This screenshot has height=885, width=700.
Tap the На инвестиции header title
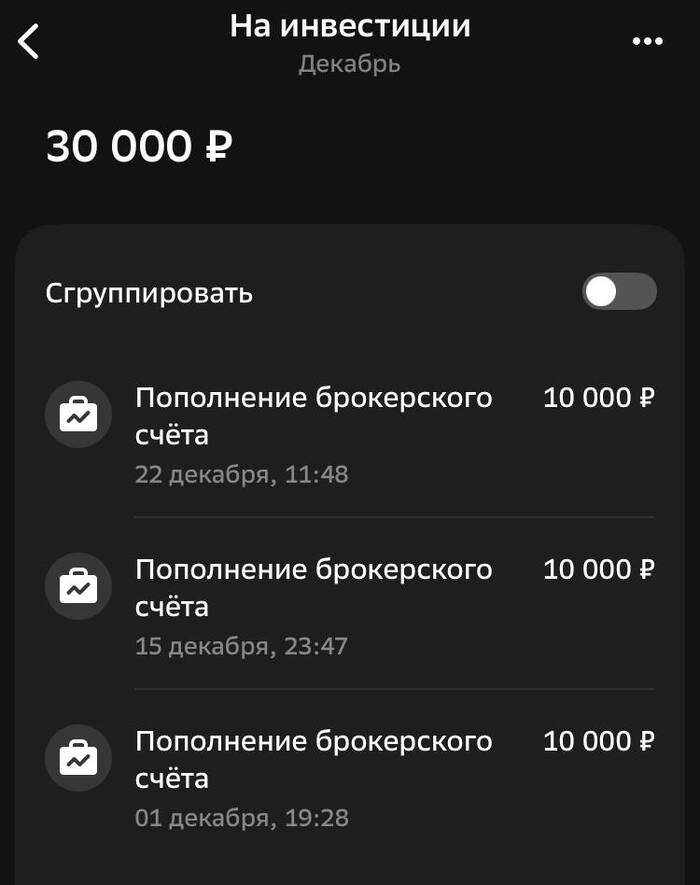pyautogui.click(x=350, y=26)
